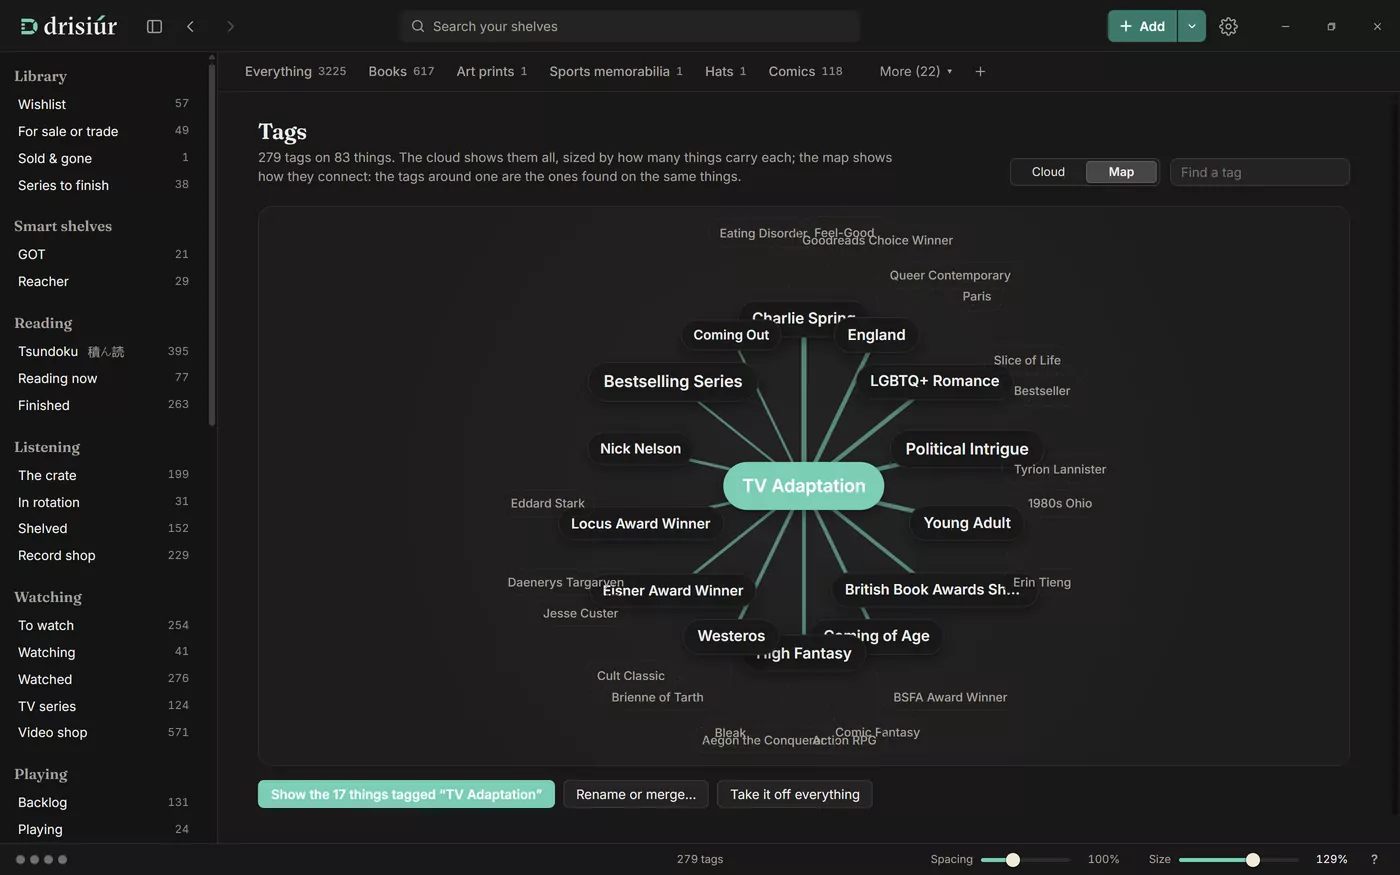Open the Hats tab

(x=725, y=71)
